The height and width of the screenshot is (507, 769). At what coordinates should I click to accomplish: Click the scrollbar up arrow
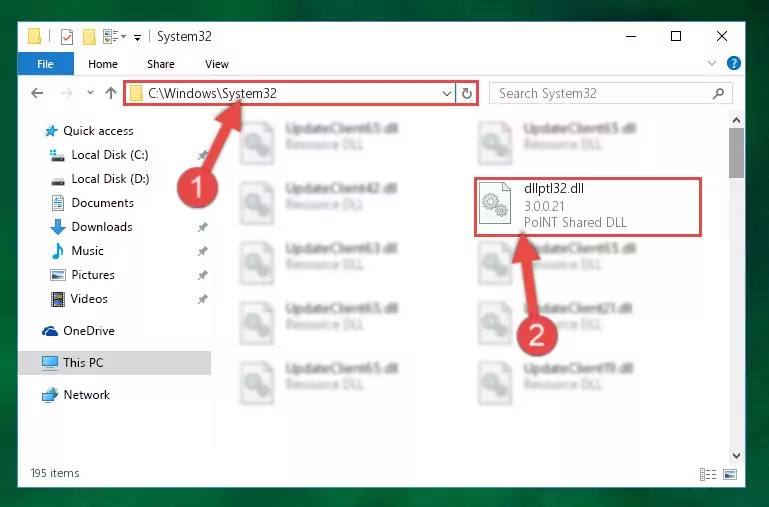click(736, 120)
